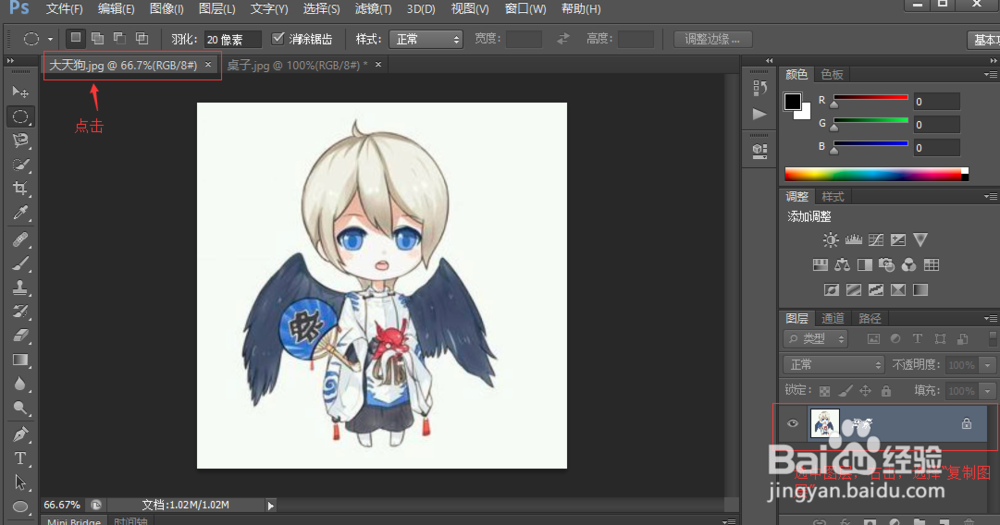
Task: Add Curves adjustment
Action: (x=876, y=240)
